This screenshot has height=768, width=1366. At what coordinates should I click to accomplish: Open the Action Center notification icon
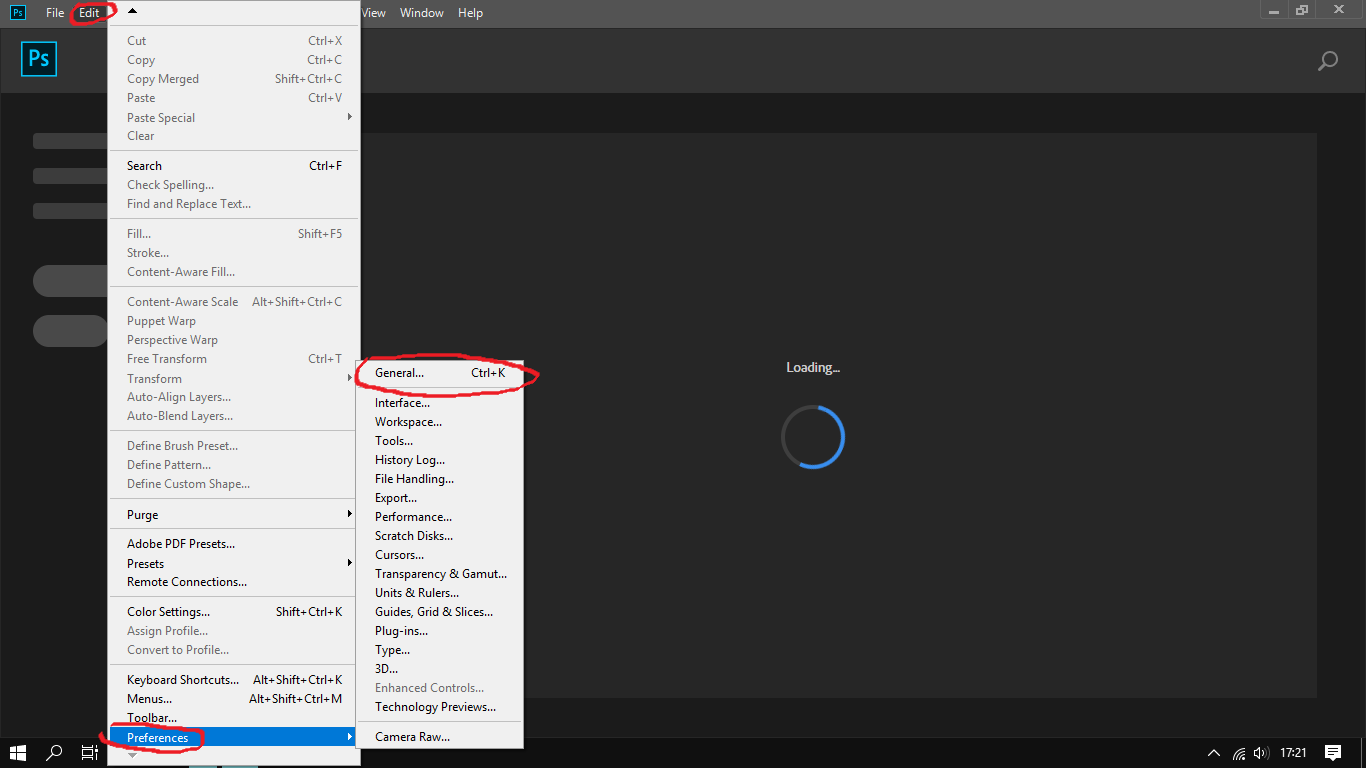[1333, 753]
